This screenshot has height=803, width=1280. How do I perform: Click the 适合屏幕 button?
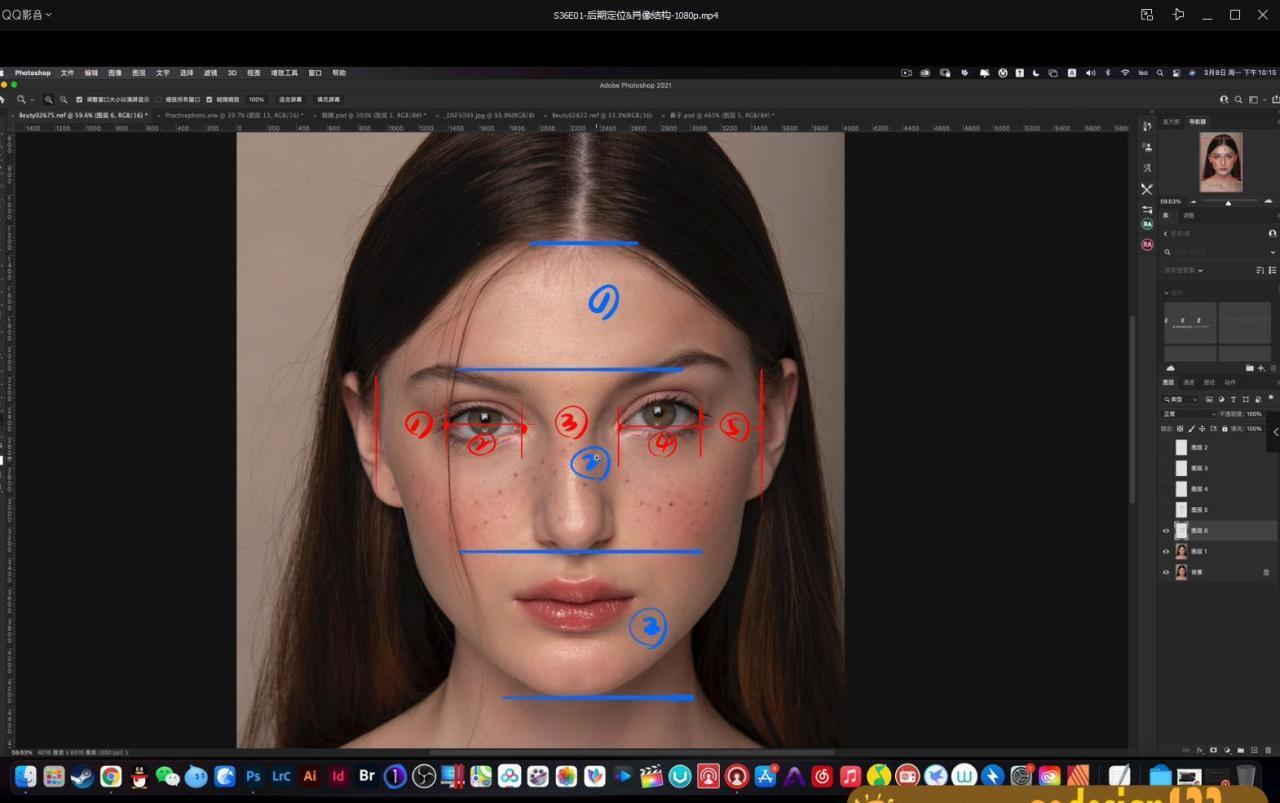tap(290, 100)
